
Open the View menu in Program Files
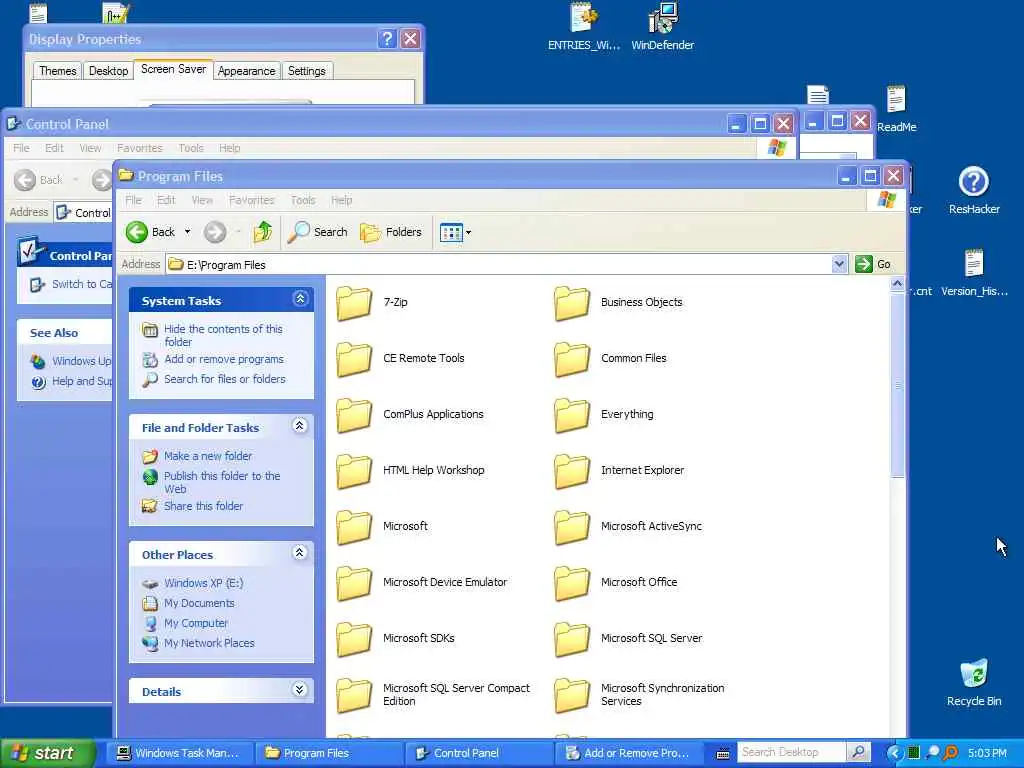pos(202,200)
